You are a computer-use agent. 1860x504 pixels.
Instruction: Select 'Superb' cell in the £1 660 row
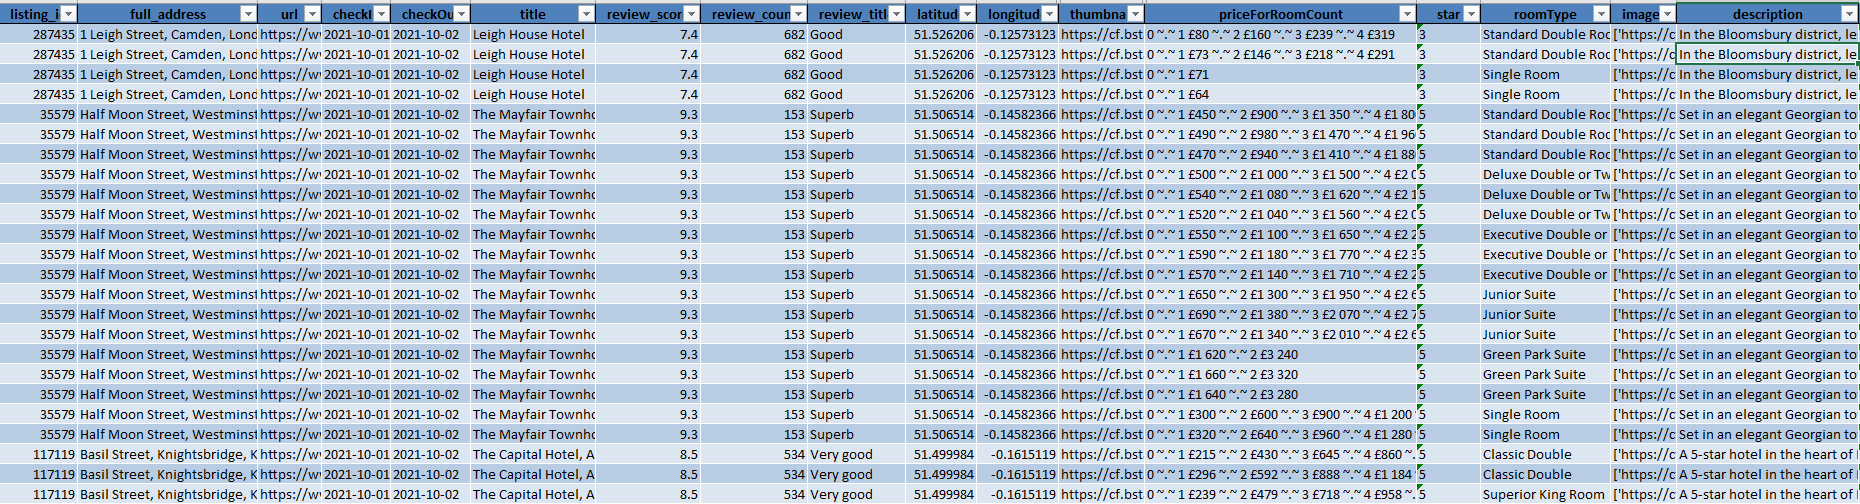pyautogui.click(x=857, y=374)
